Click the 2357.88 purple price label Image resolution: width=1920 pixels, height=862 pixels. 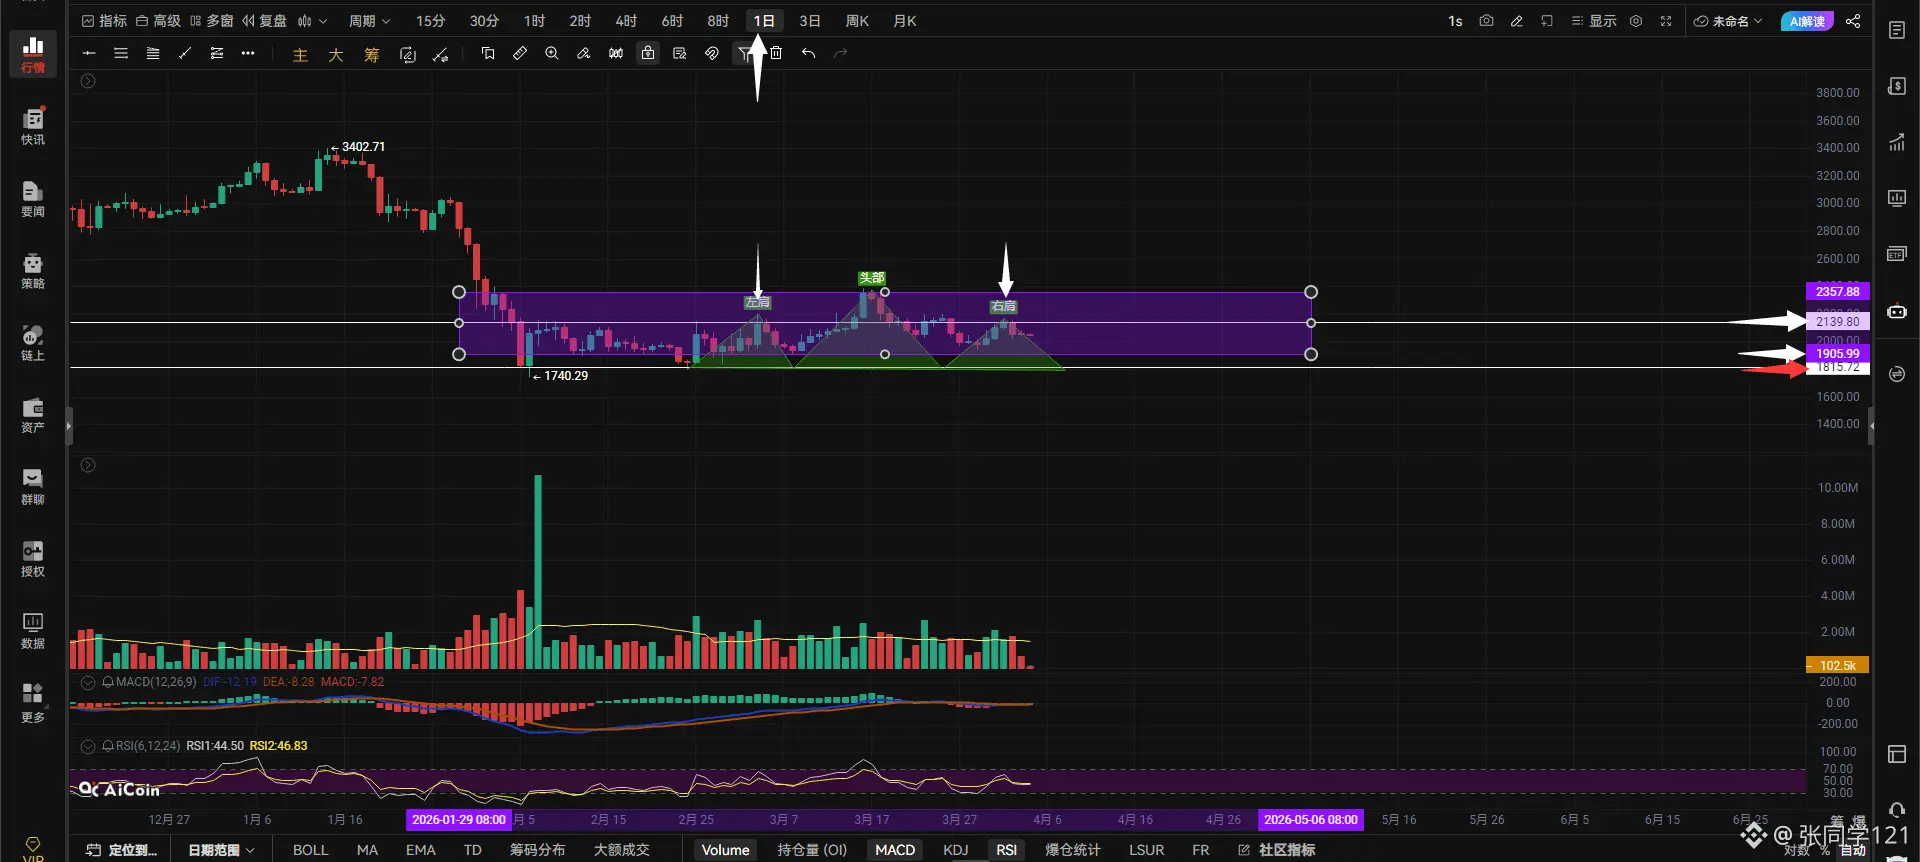click(x=1838, y=291)
